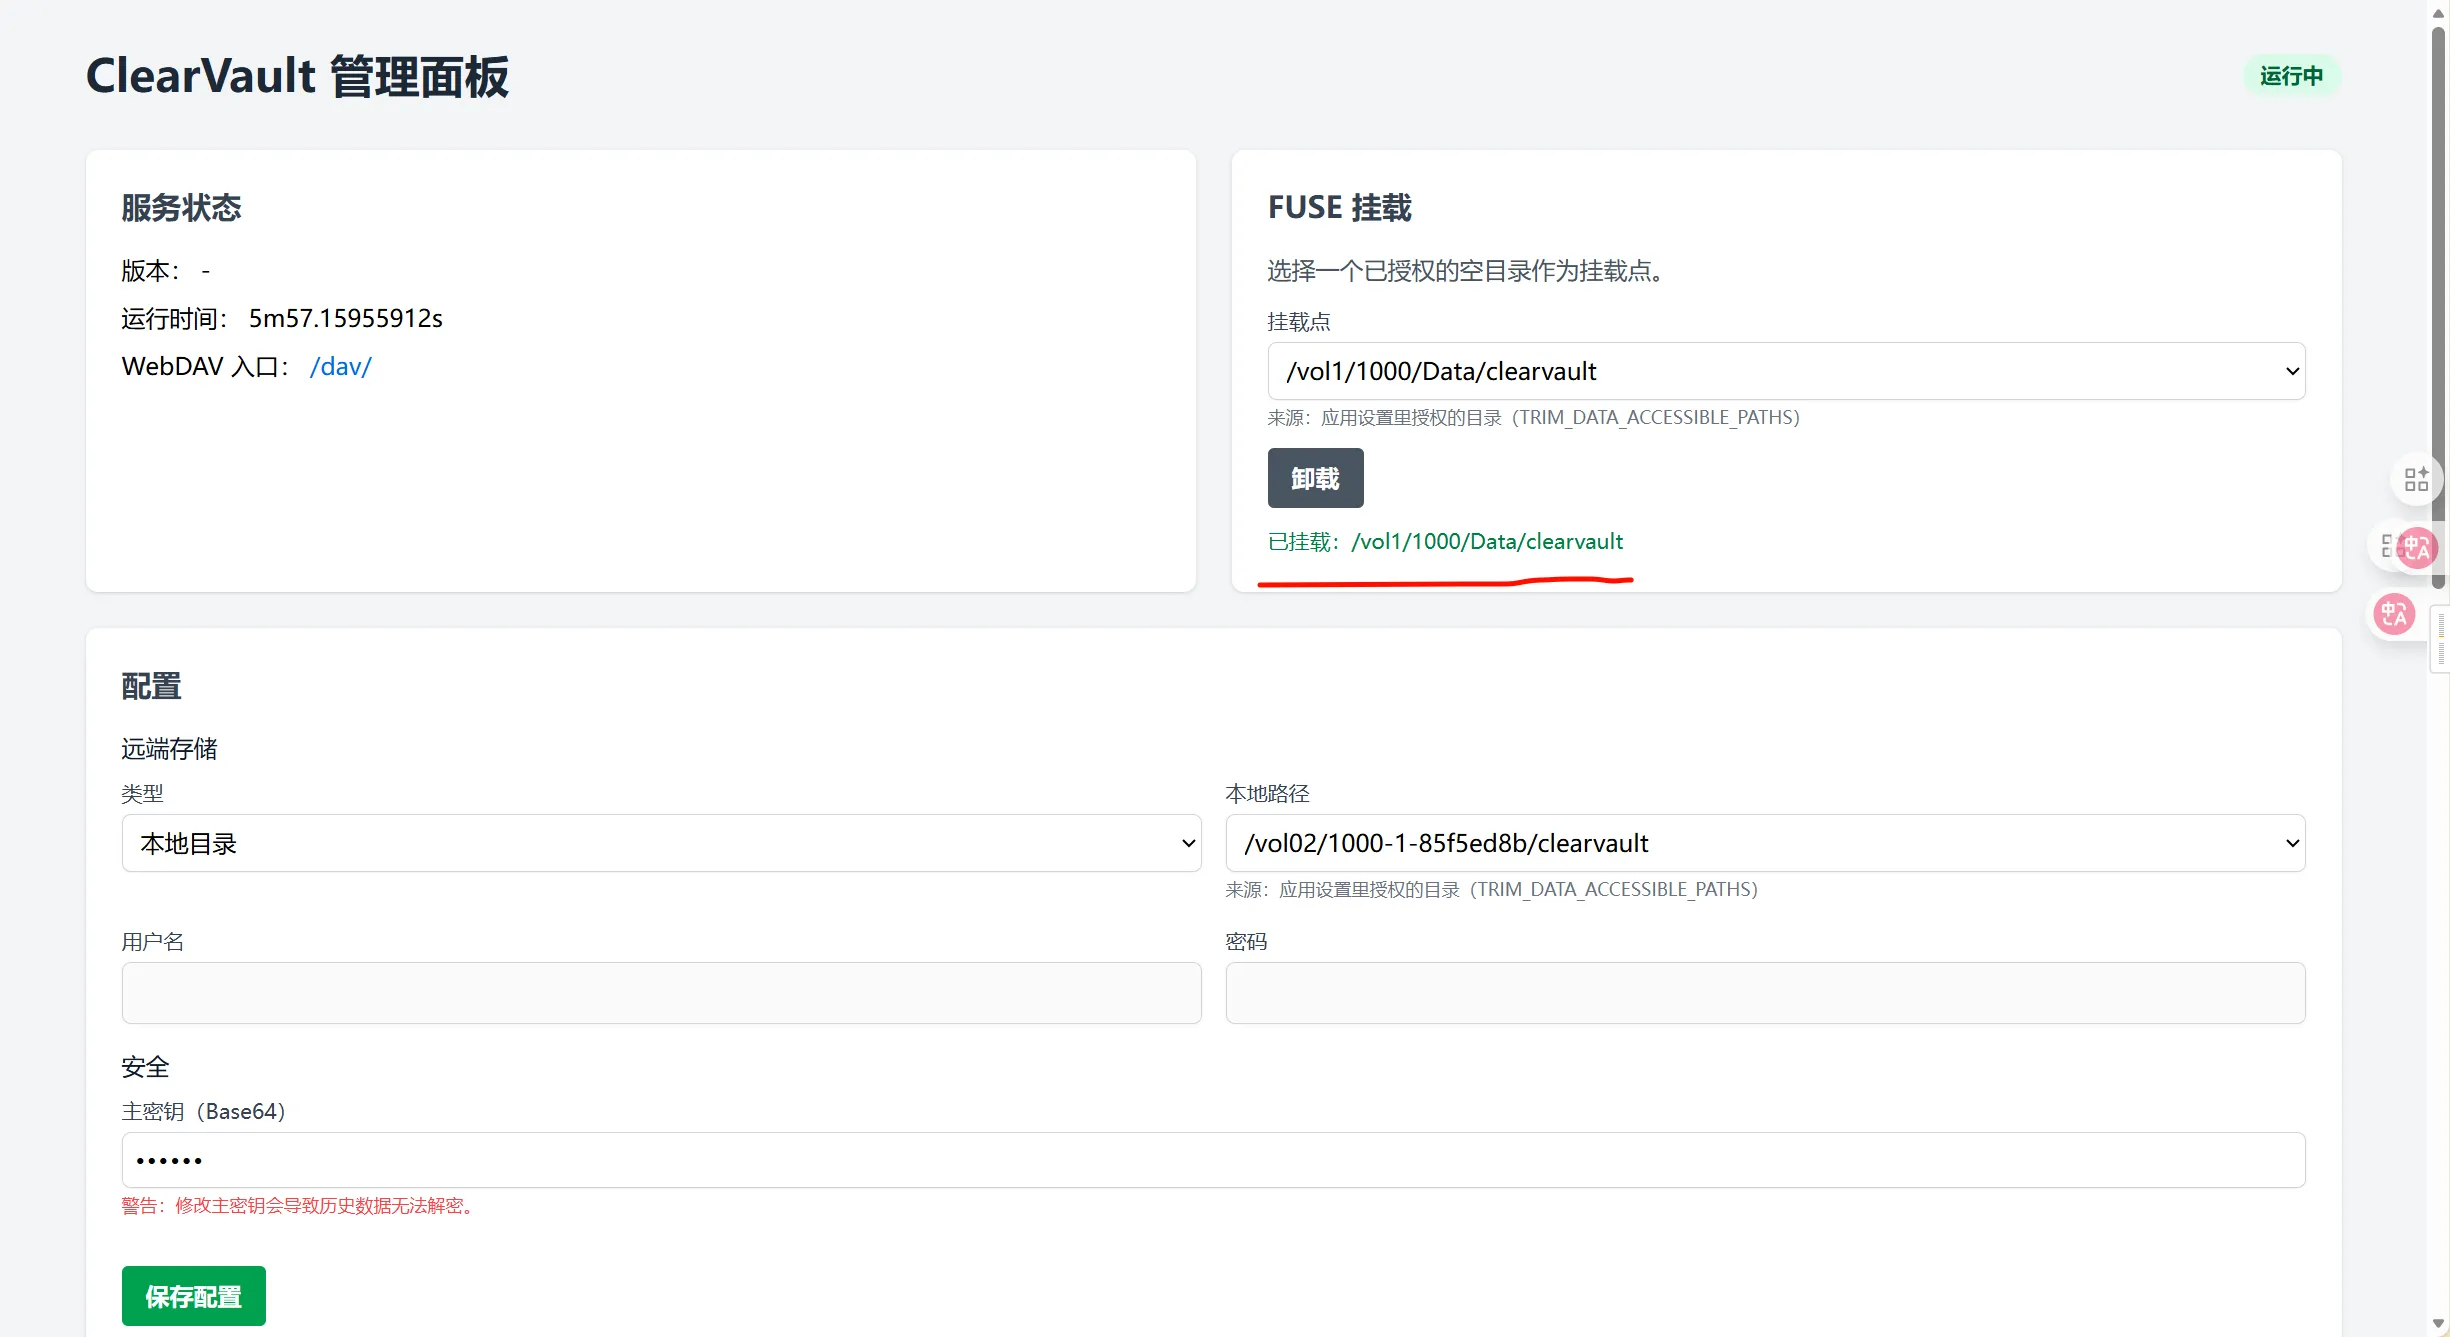This screenshot has width=2450, height=1337.
Task: Click the 用户名 username input field
Action: pyautogui.click(x=661, y=993)
